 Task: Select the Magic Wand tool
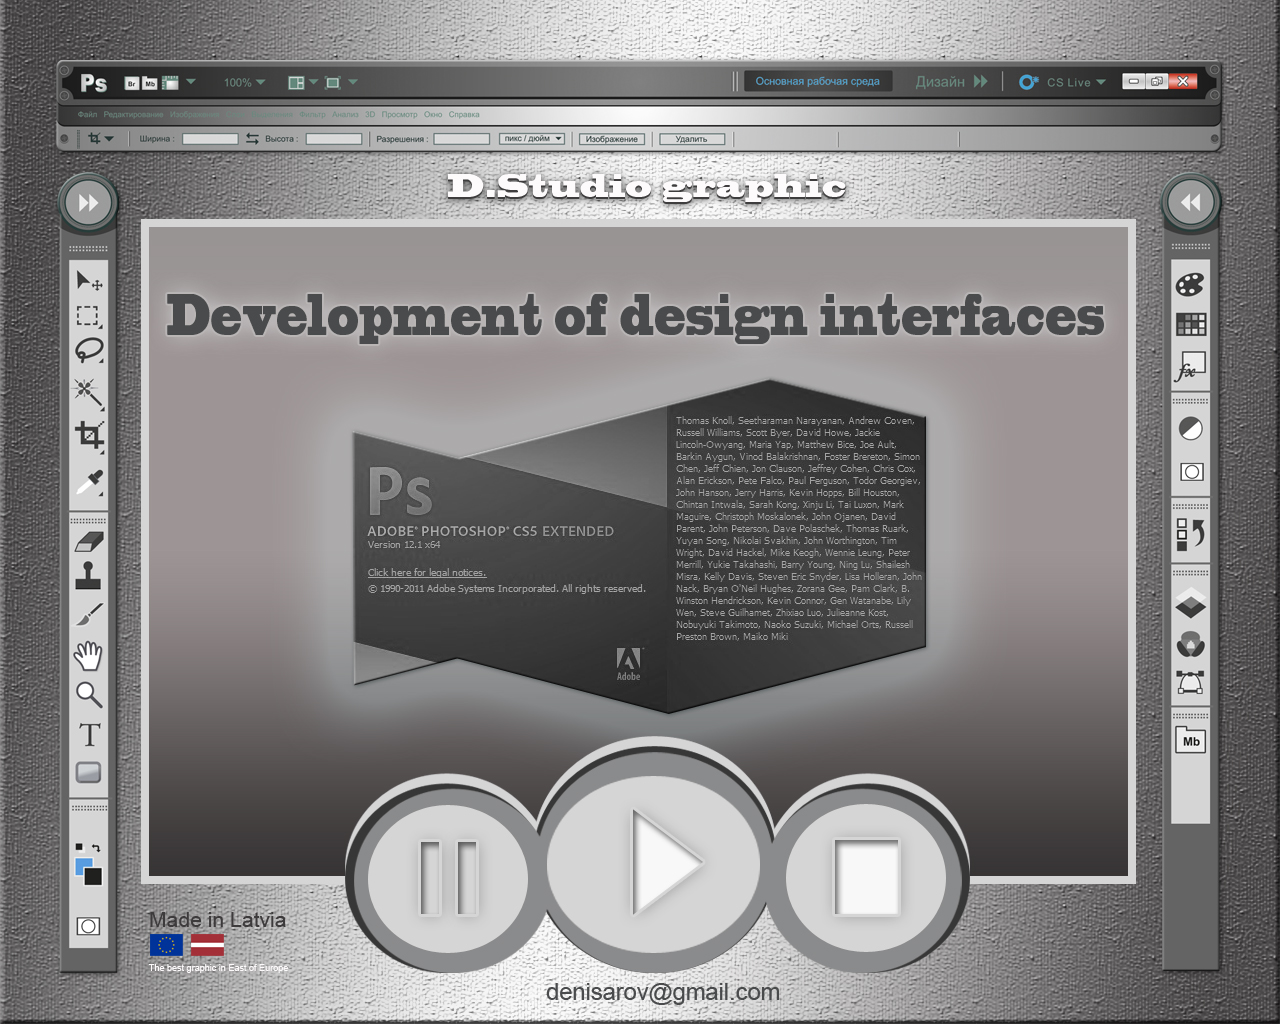coord(89,393)
